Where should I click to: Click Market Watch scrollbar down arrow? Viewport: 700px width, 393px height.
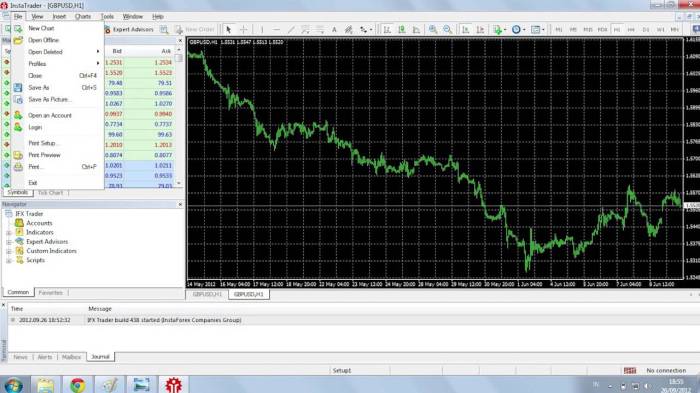(x=179, y=183)
